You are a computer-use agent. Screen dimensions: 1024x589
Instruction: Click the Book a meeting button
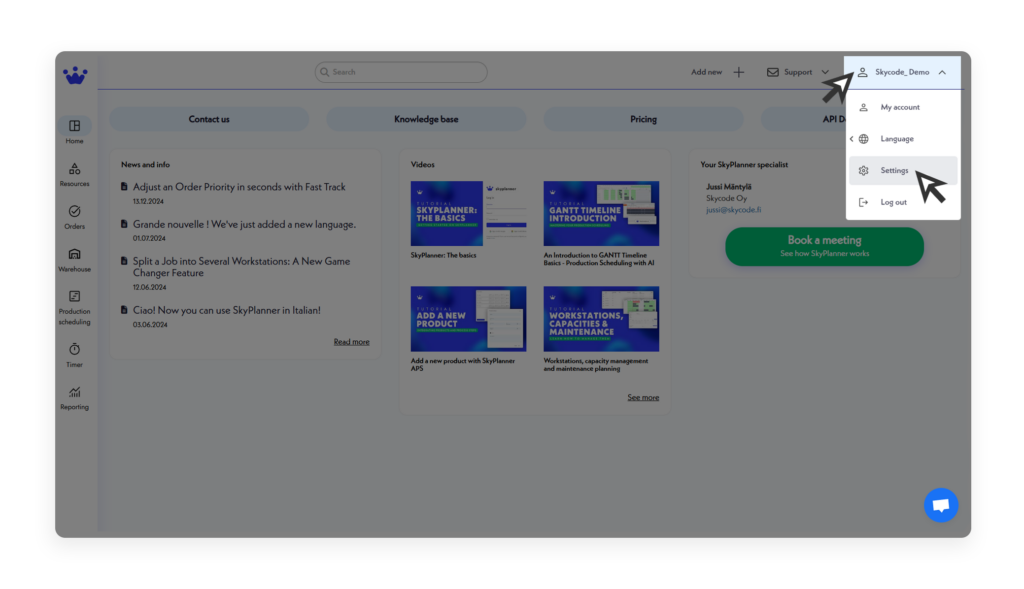pos(824,246)
